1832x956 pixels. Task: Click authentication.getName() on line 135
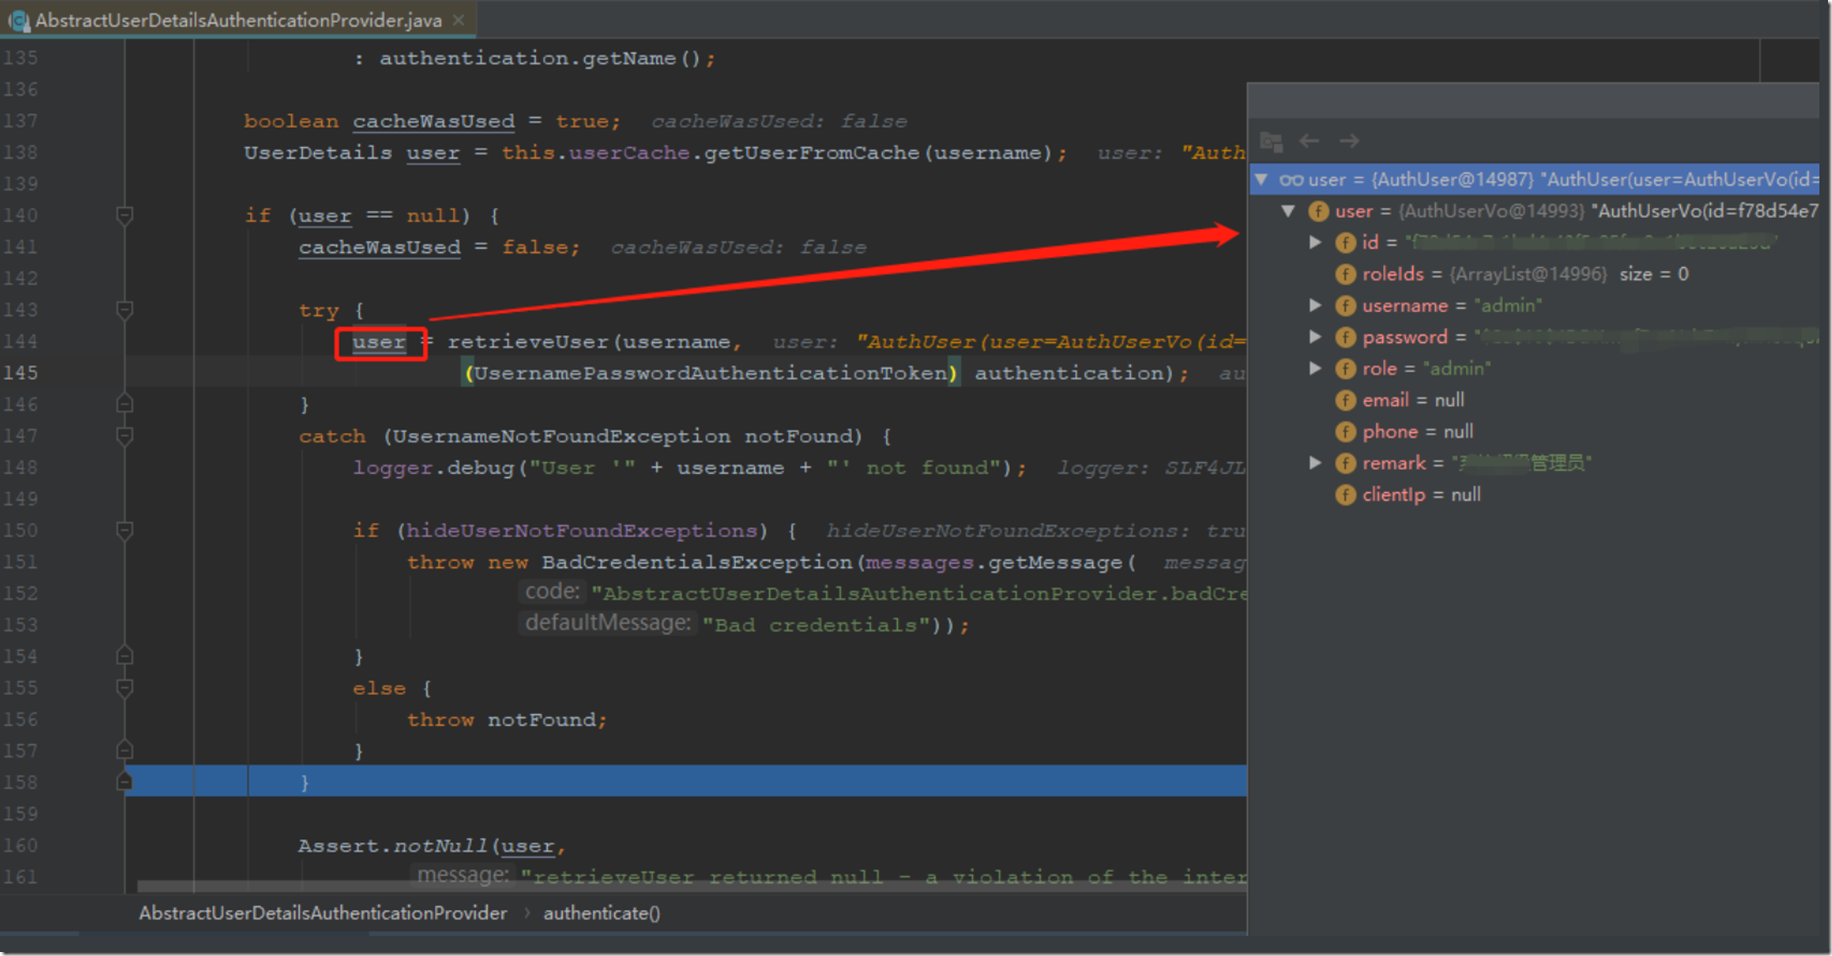tap(540, 58)
